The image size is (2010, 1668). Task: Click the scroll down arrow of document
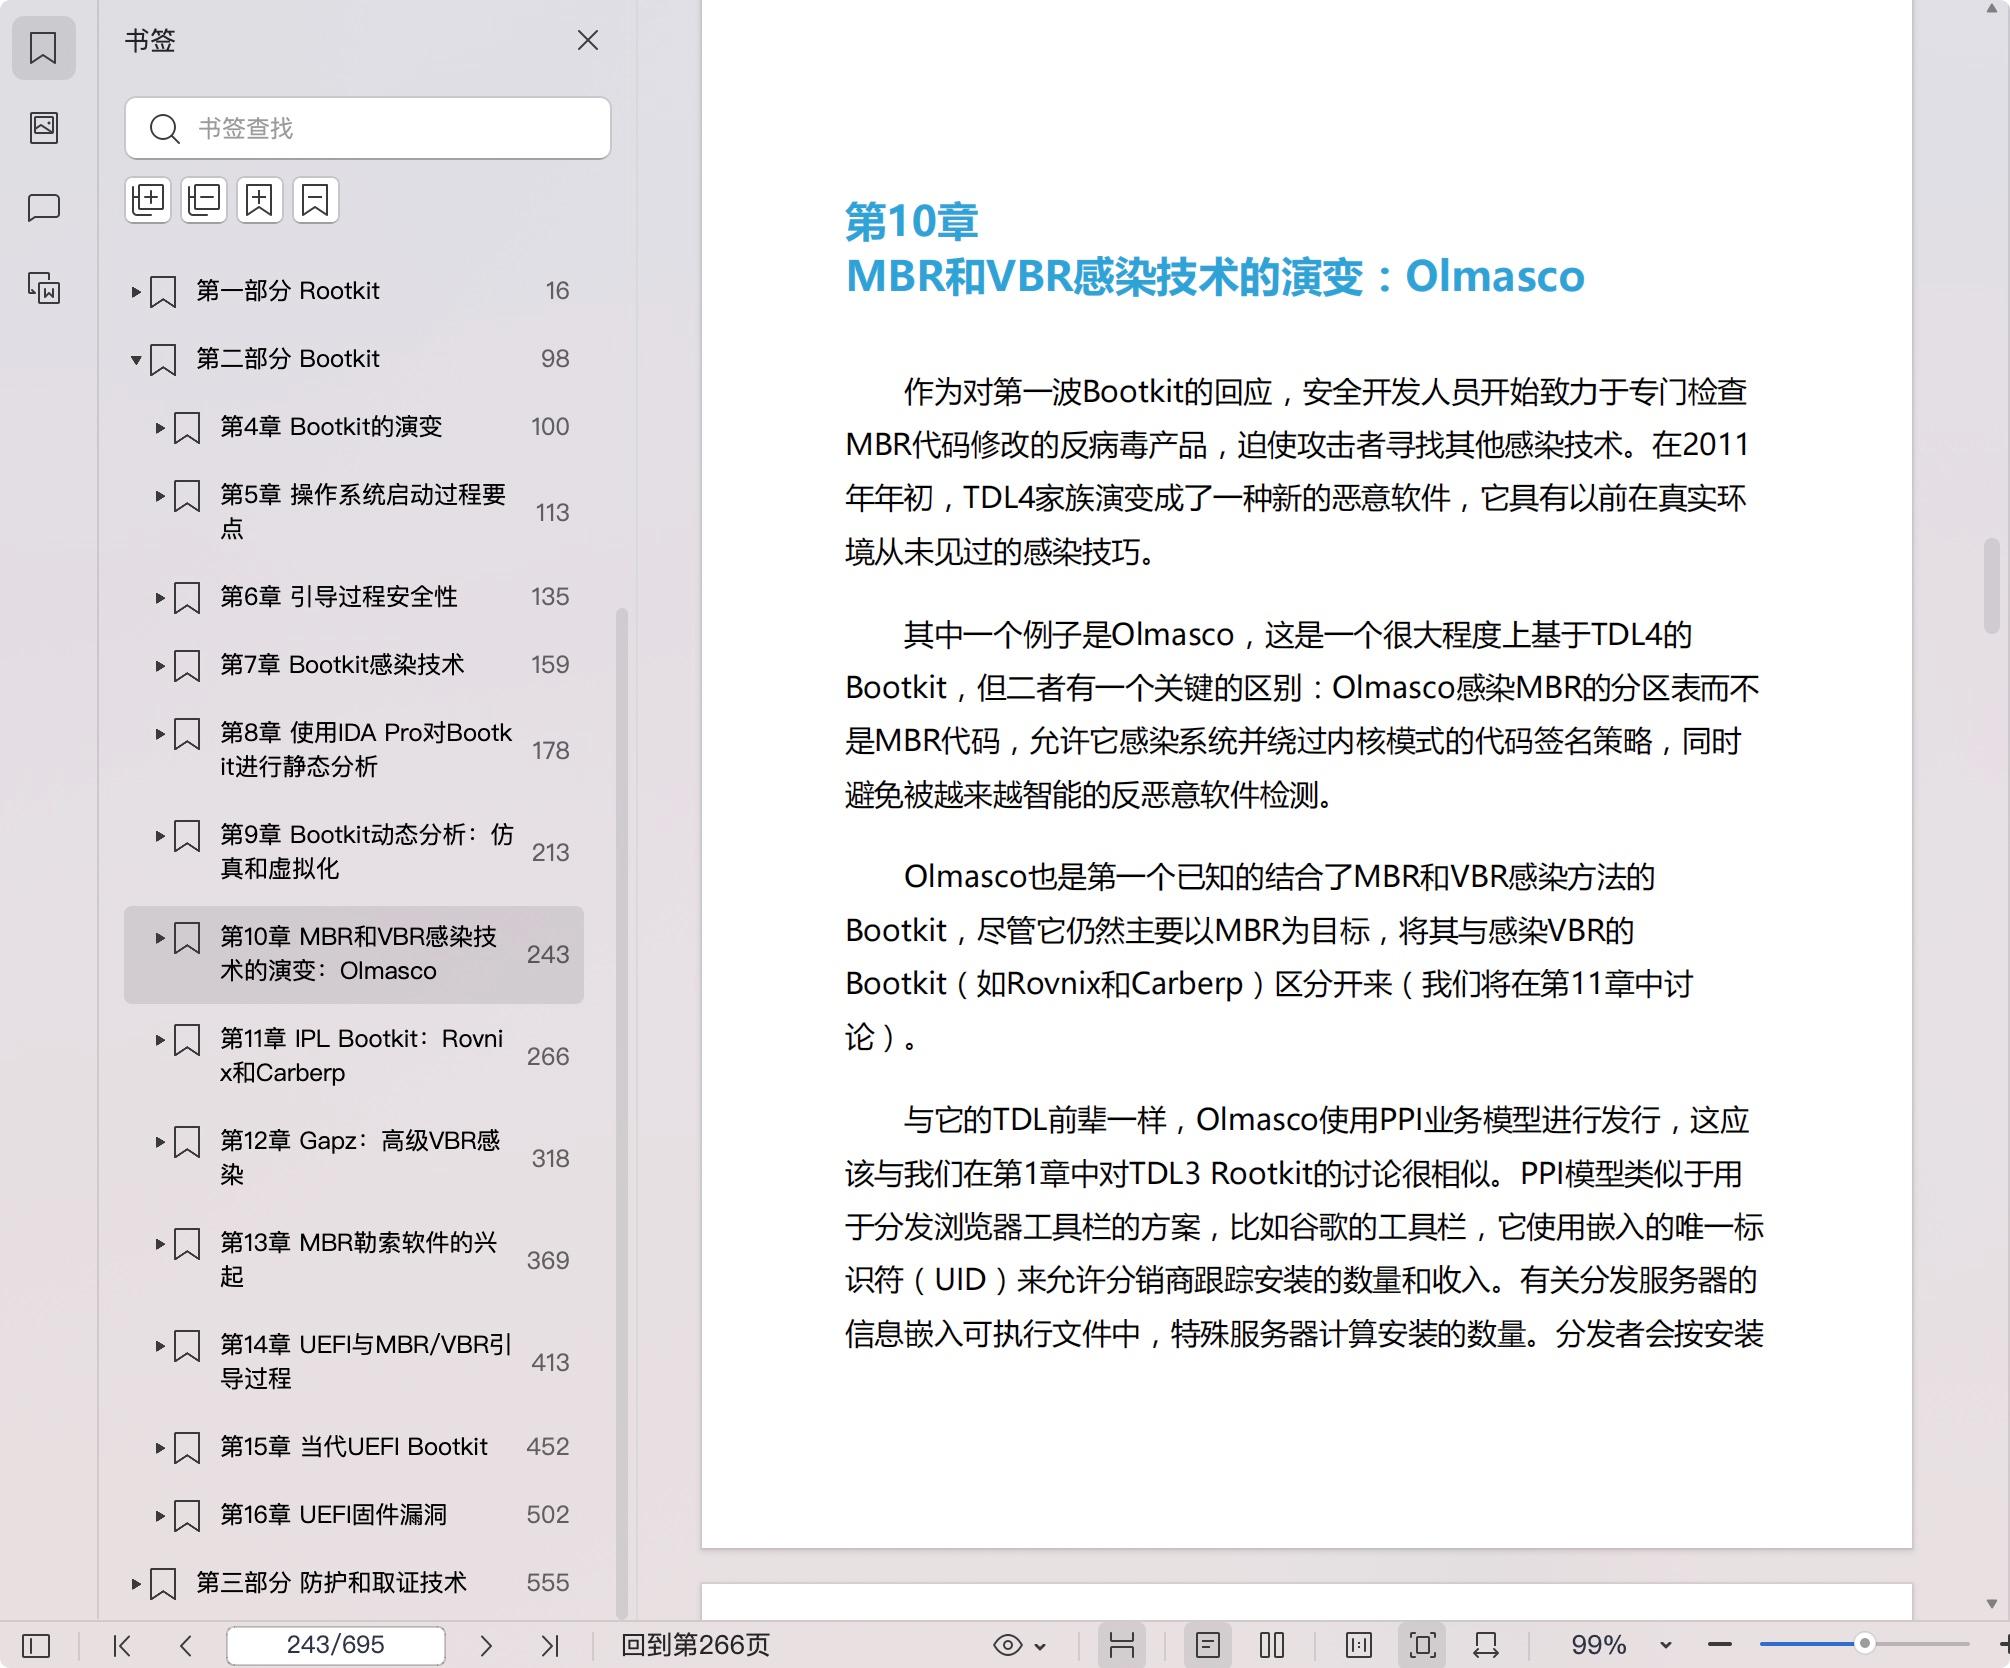pyautogui.click(x=1991, y=1603)
